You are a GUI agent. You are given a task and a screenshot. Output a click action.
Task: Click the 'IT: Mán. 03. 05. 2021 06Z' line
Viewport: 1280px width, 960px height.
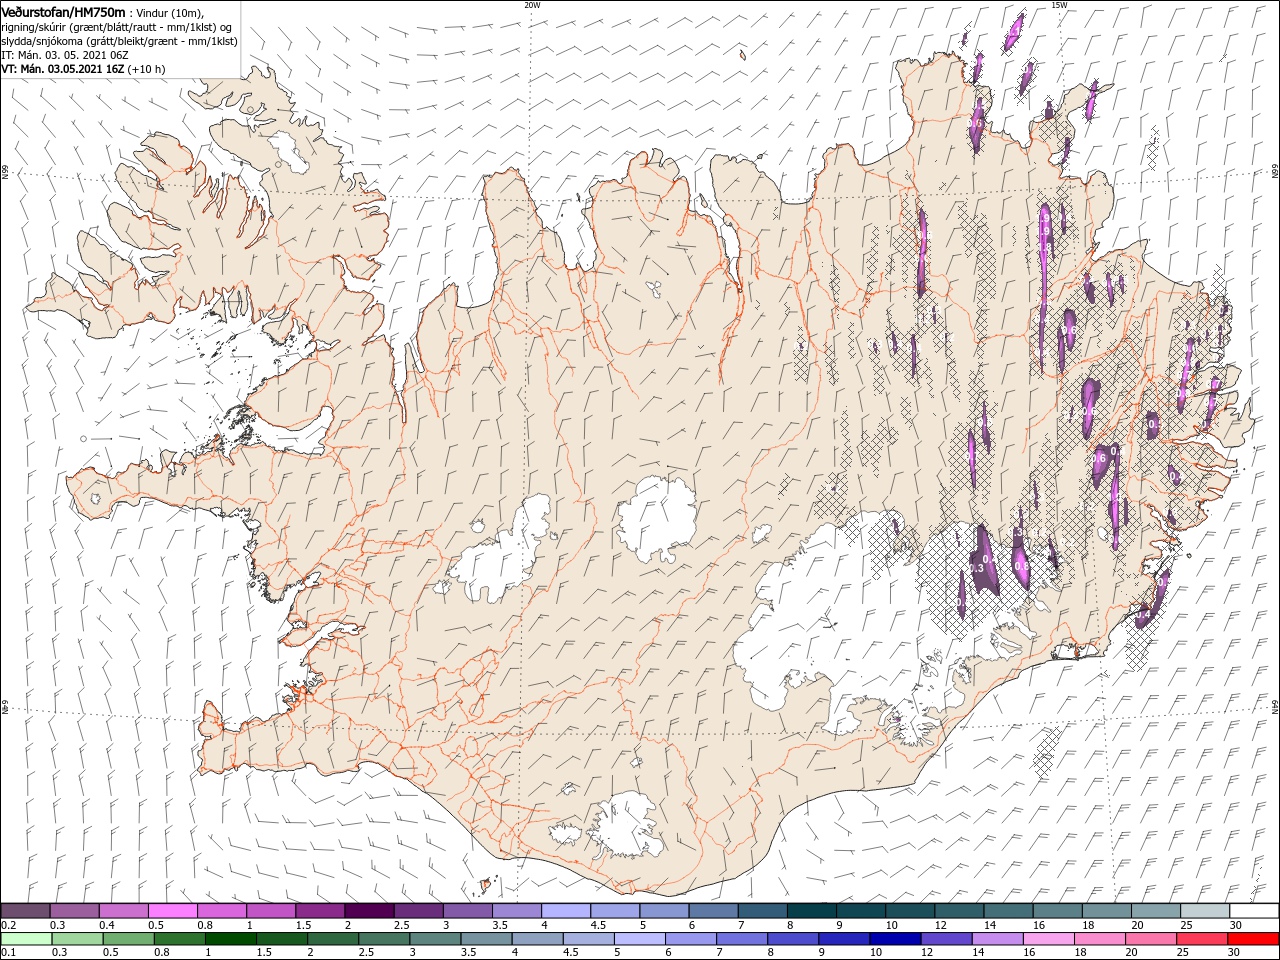65,55
